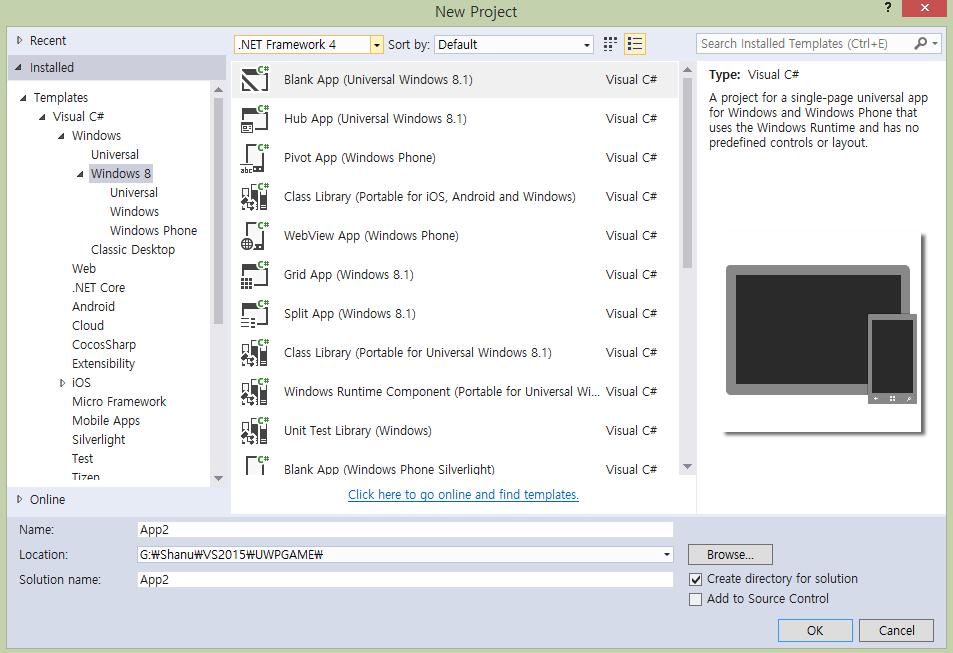Select Mobile Apps category

click(106, 421)
